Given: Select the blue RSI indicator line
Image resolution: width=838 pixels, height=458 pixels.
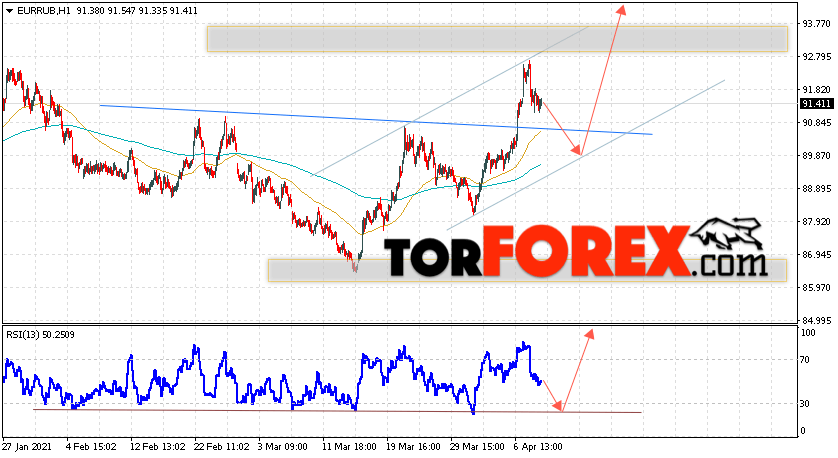Looking at the screenshot, I should tap(272, 377).
